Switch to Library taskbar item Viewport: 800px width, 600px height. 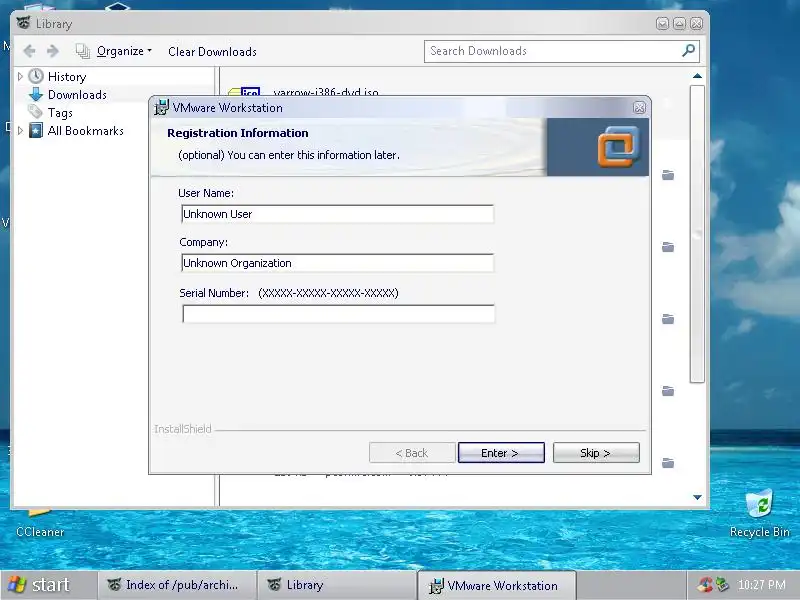pyautogui.click(x=337, y=585)
